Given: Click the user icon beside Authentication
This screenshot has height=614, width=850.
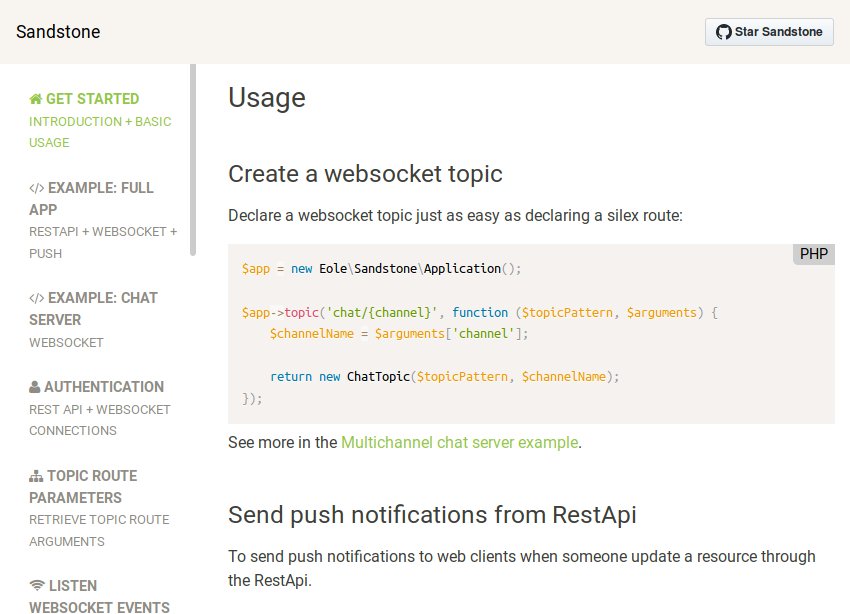Looking at the screenshot, I should (35, 387).
